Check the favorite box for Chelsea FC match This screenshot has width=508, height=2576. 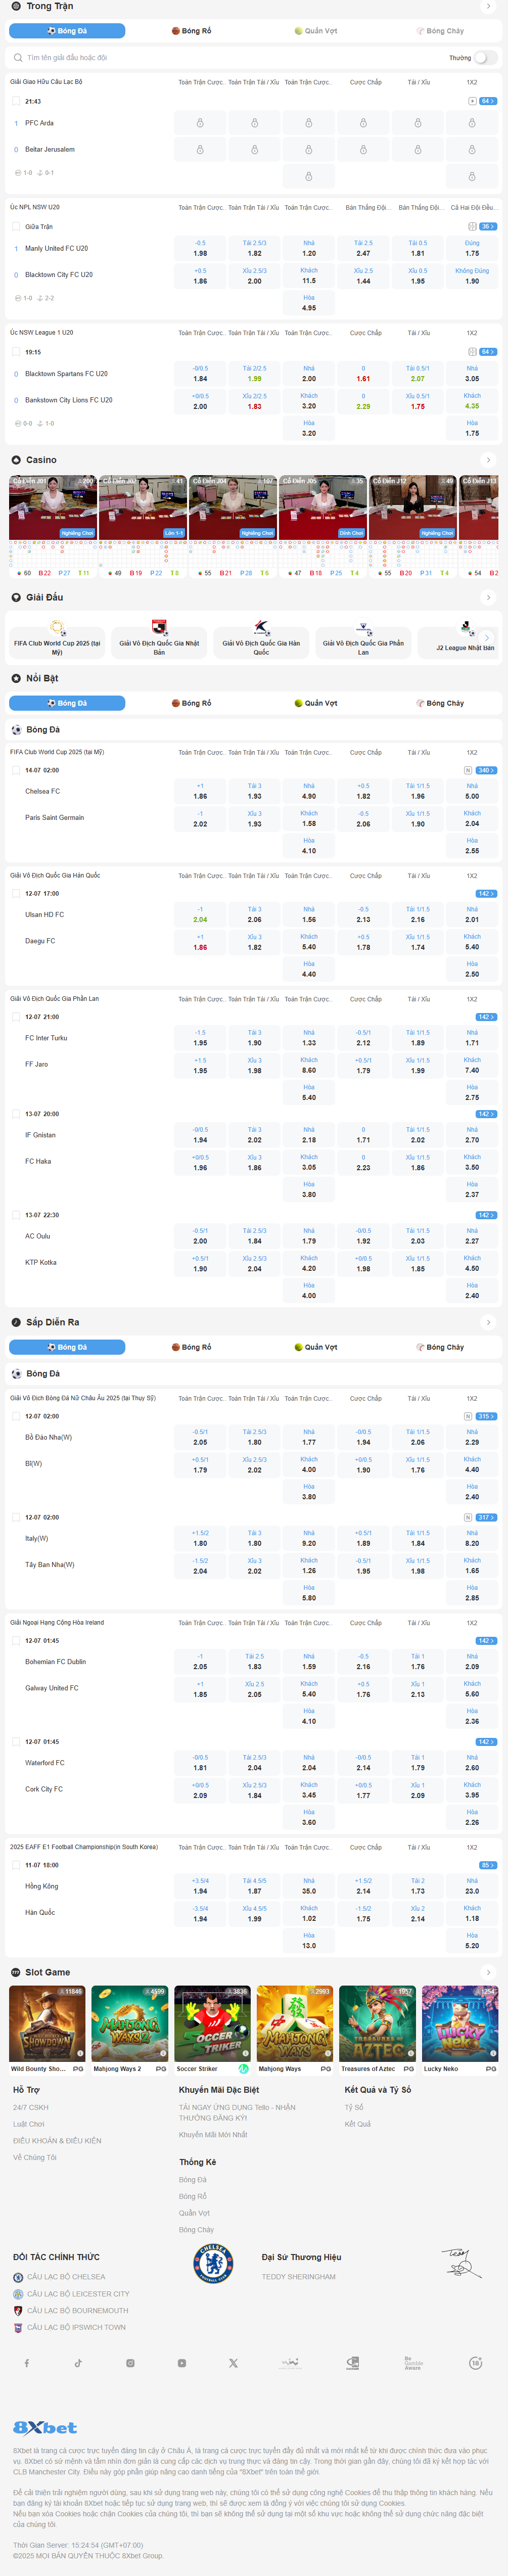(x=16, y=770)
